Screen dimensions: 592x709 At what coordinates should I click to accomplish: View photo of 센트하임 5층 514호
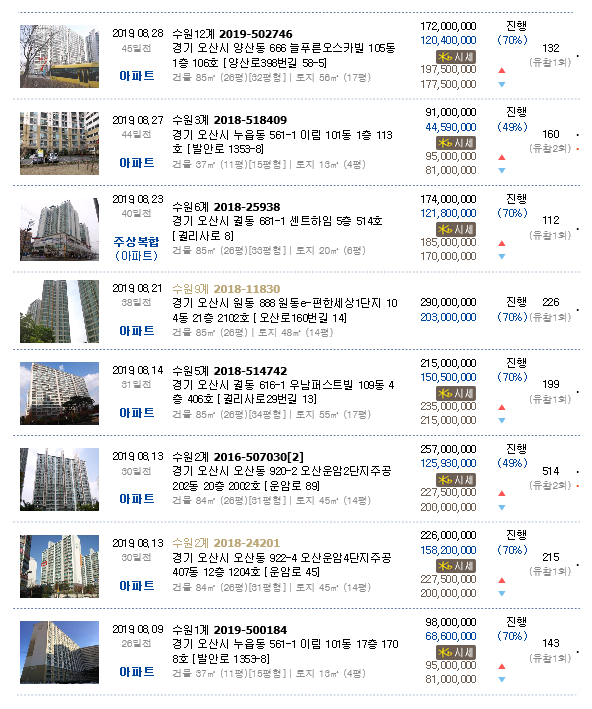point(59,229)
